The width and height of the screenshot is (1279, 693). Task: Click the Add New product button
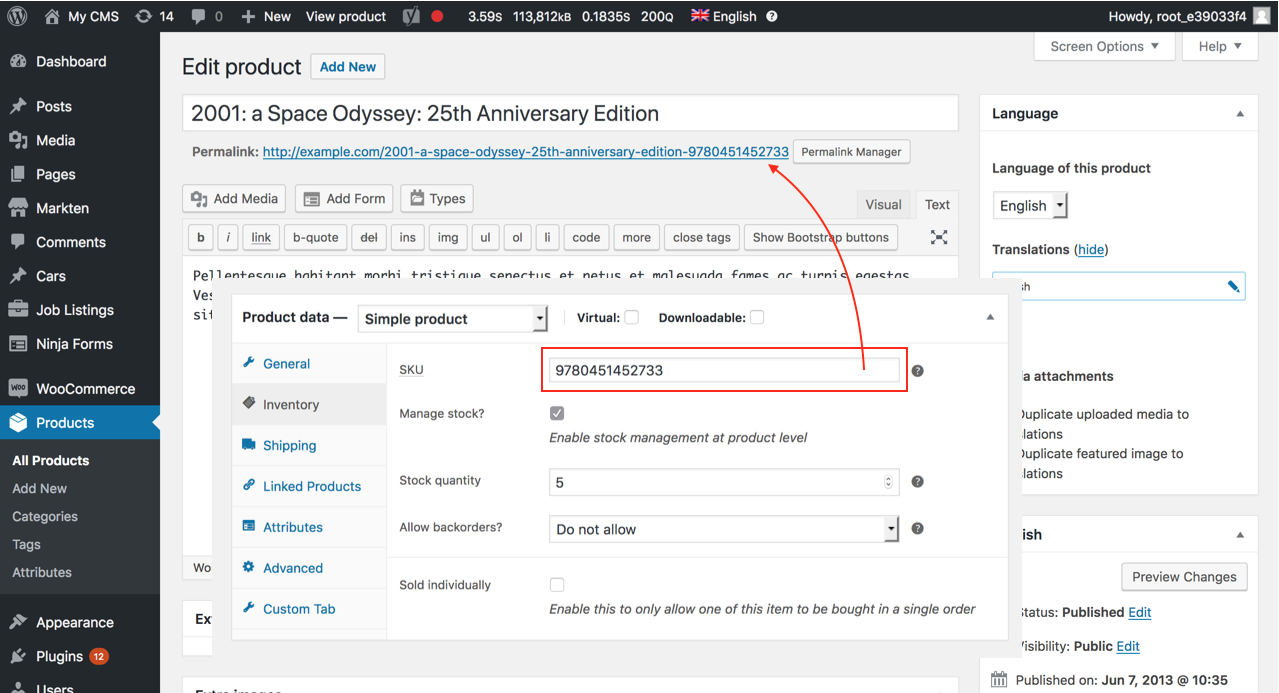(348, 67)
